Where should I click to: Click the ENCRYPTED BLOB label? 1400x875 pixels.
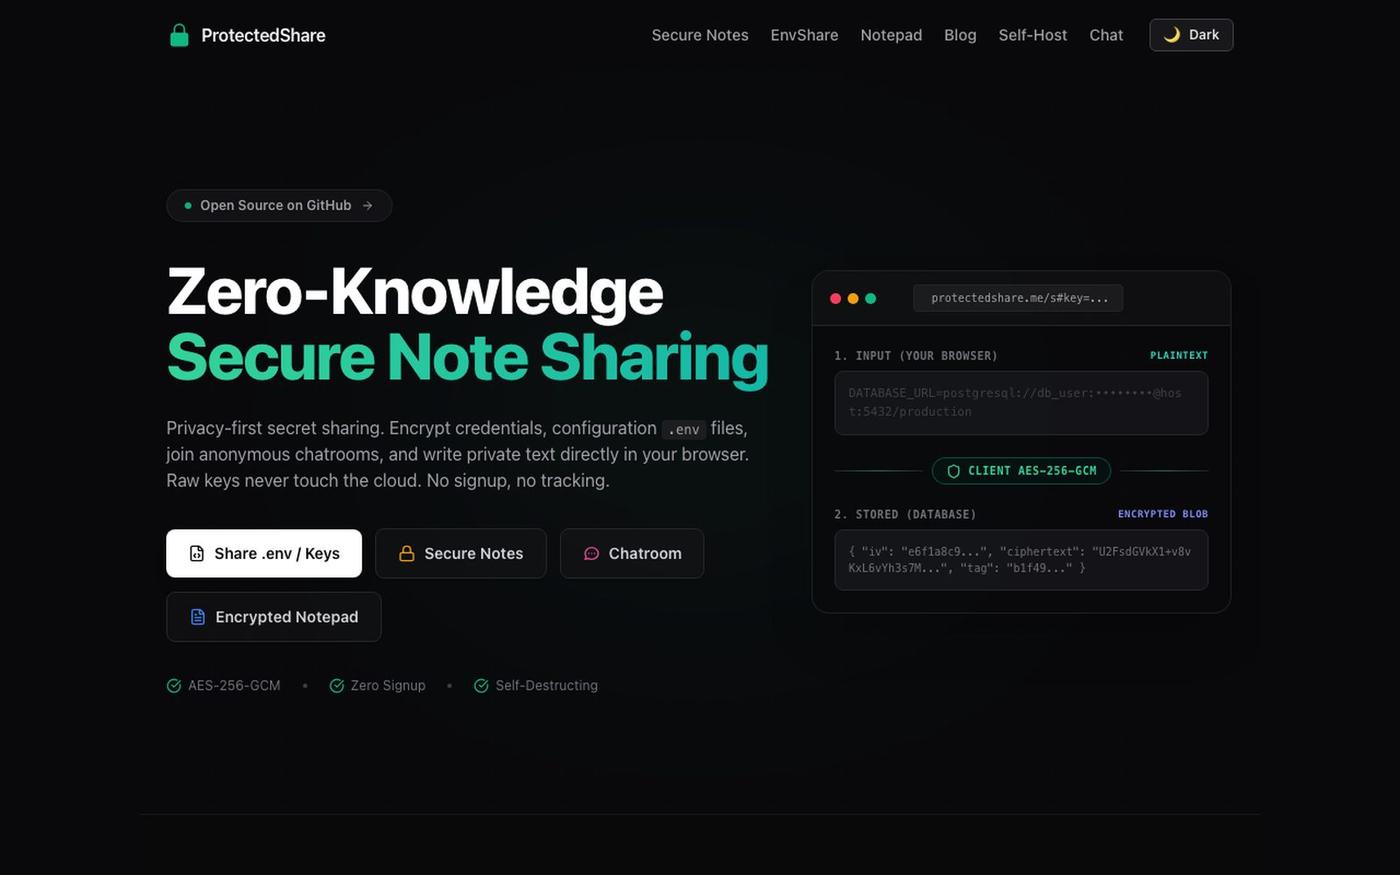[1163, 514]
